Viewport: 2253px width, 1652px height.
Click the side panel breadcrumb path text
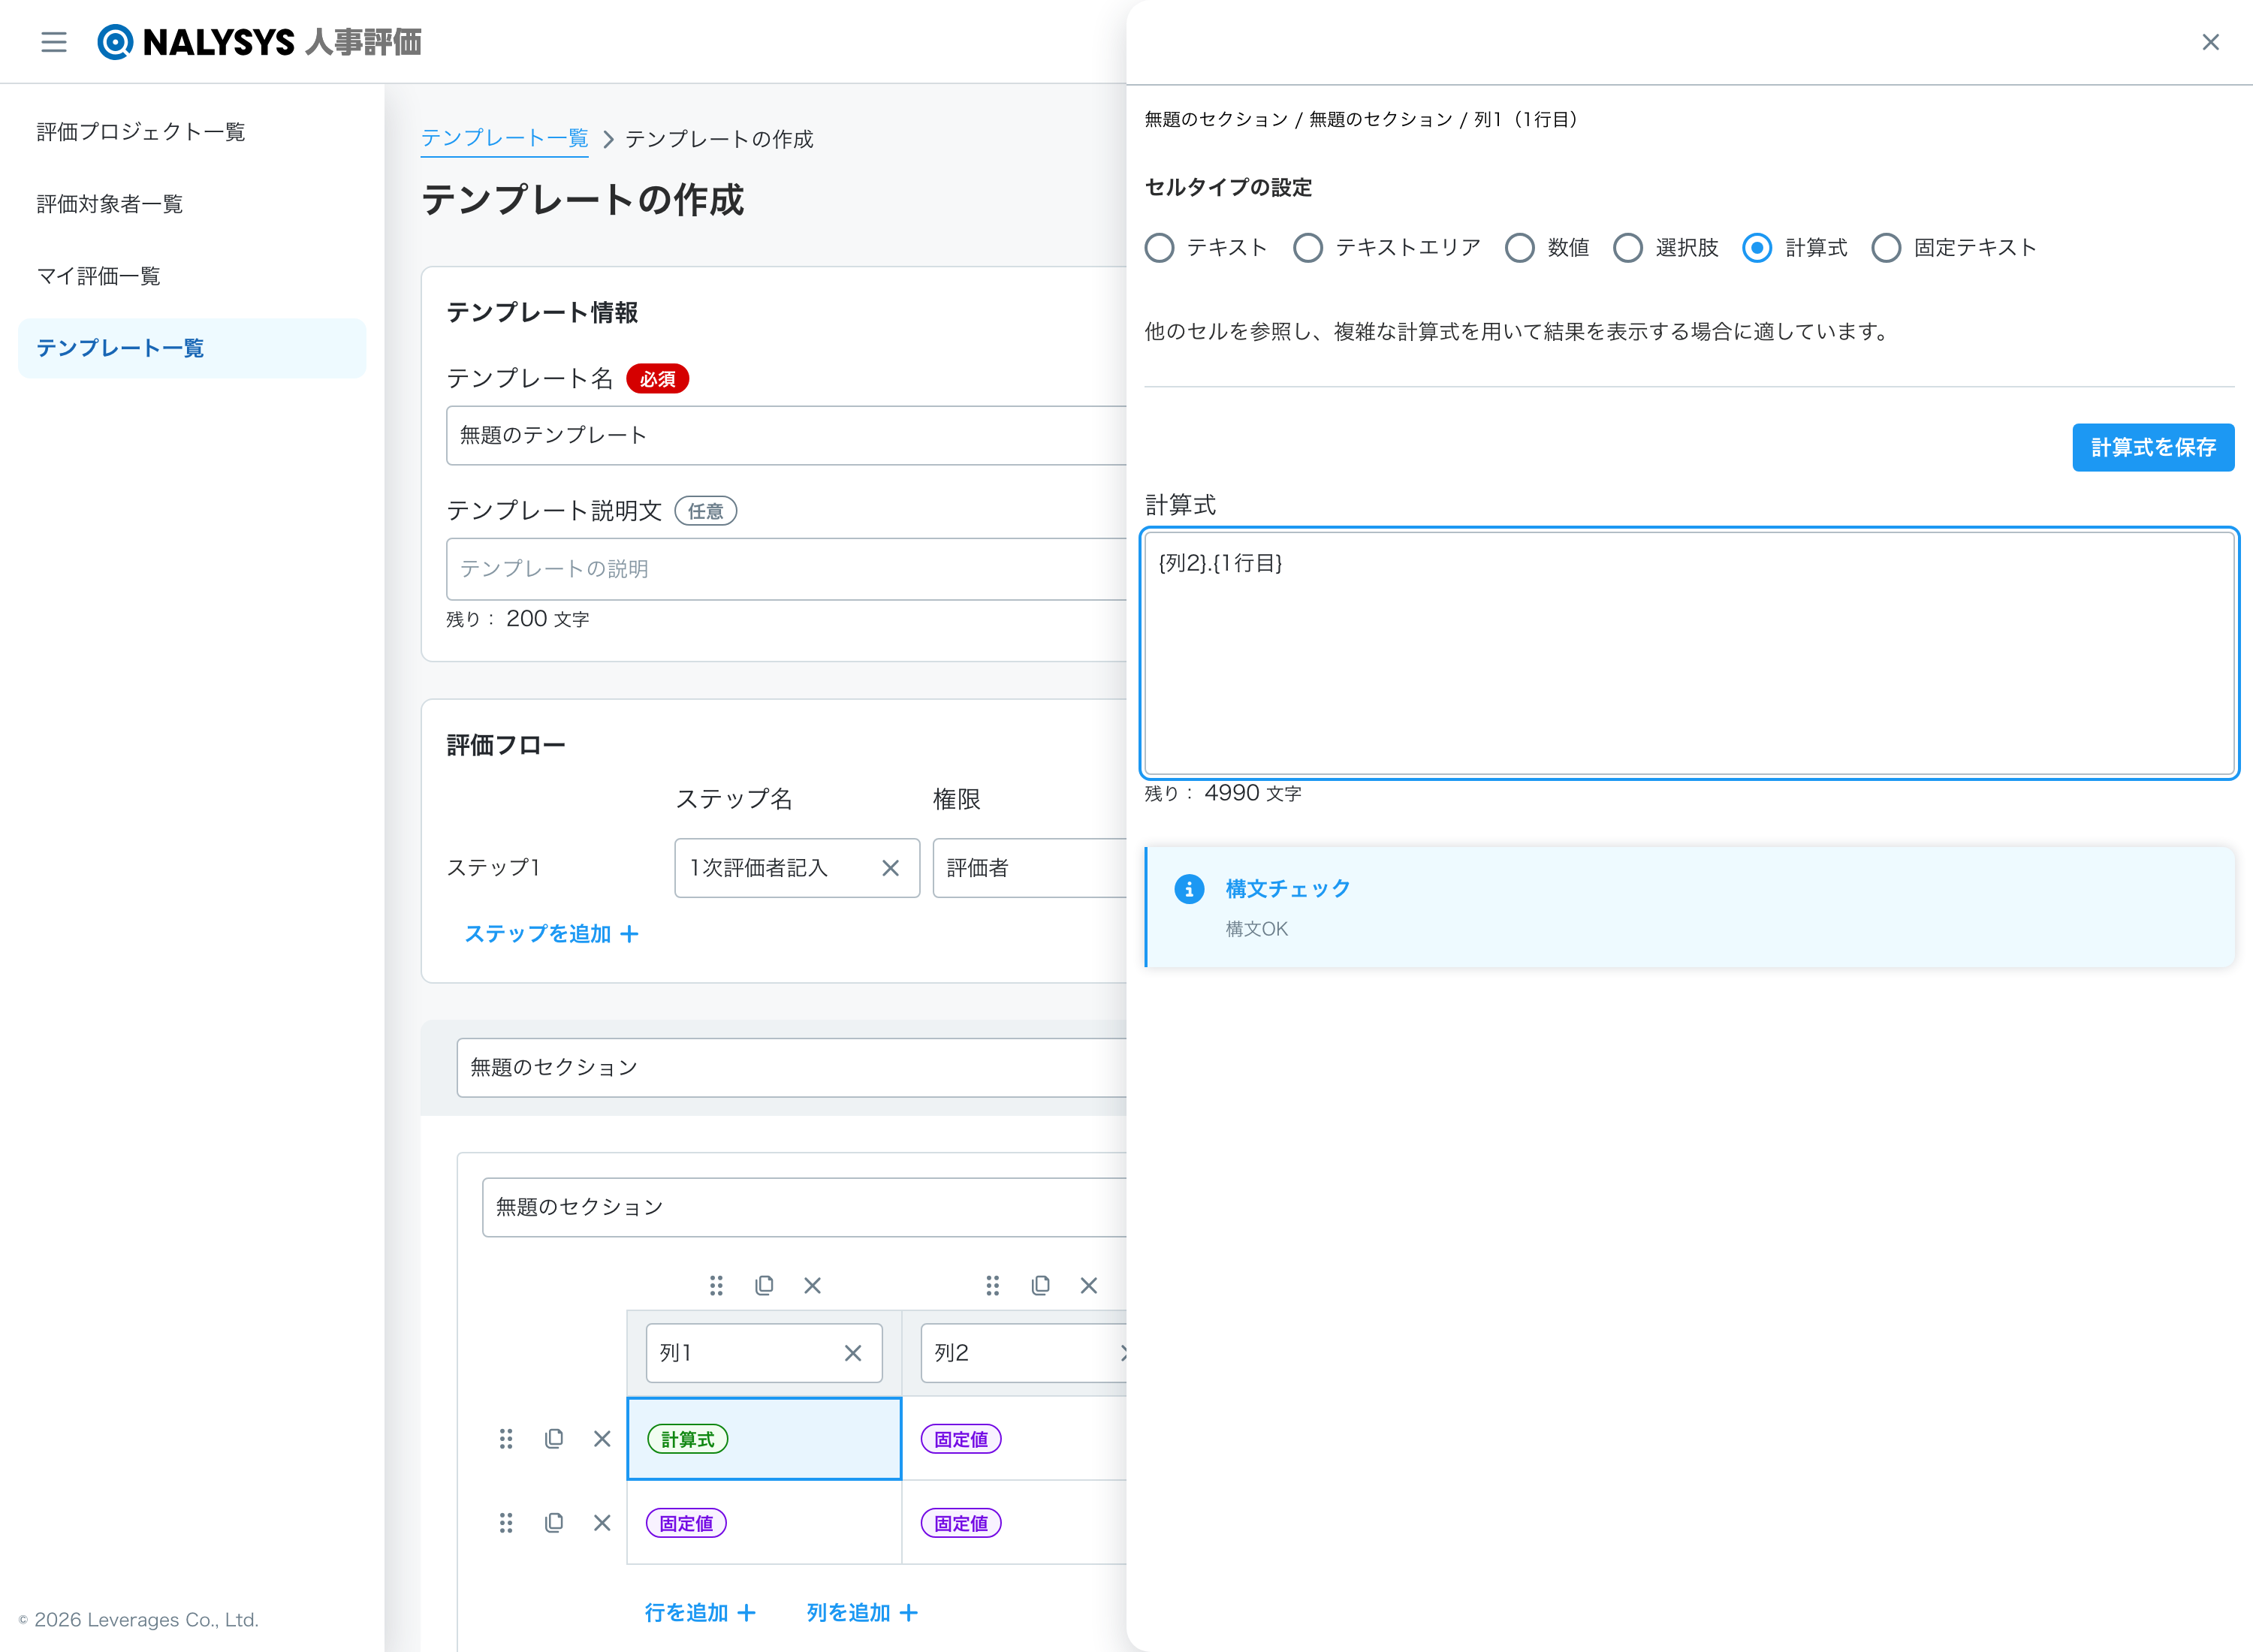[x=1362, y=119]
